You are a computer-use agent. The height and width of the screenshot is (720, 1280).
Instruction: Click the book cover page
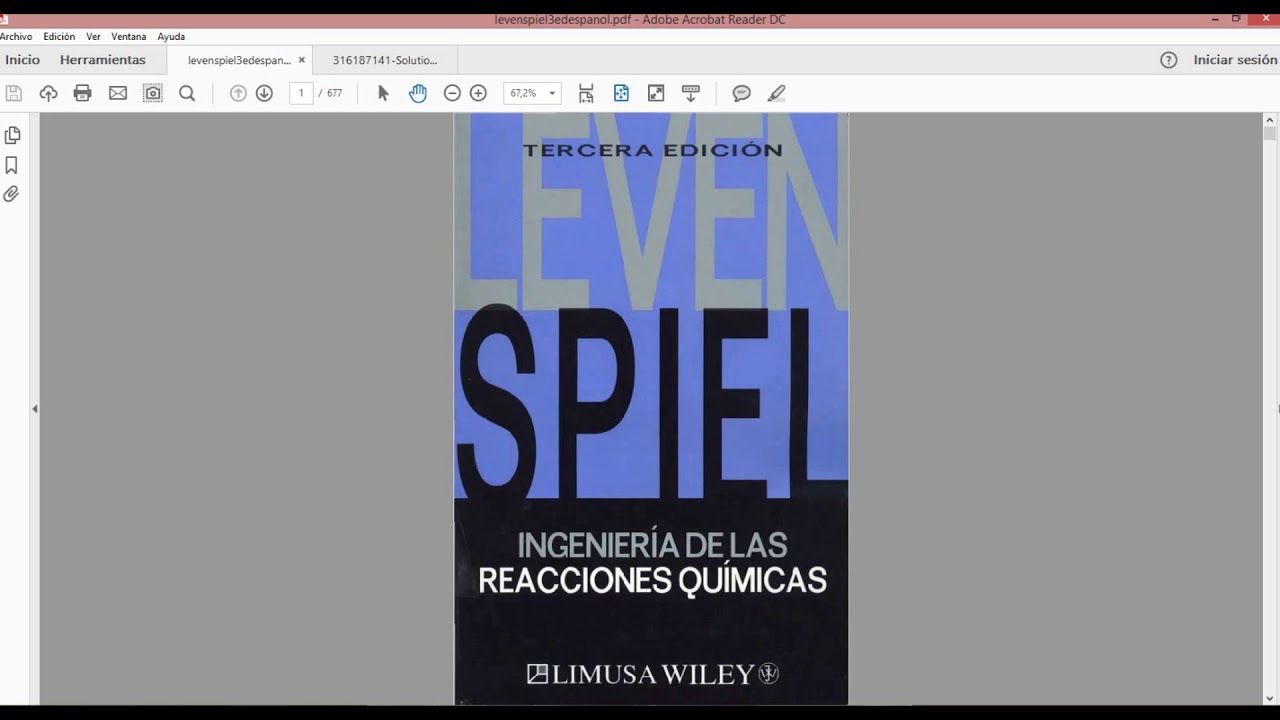(651, 409)
